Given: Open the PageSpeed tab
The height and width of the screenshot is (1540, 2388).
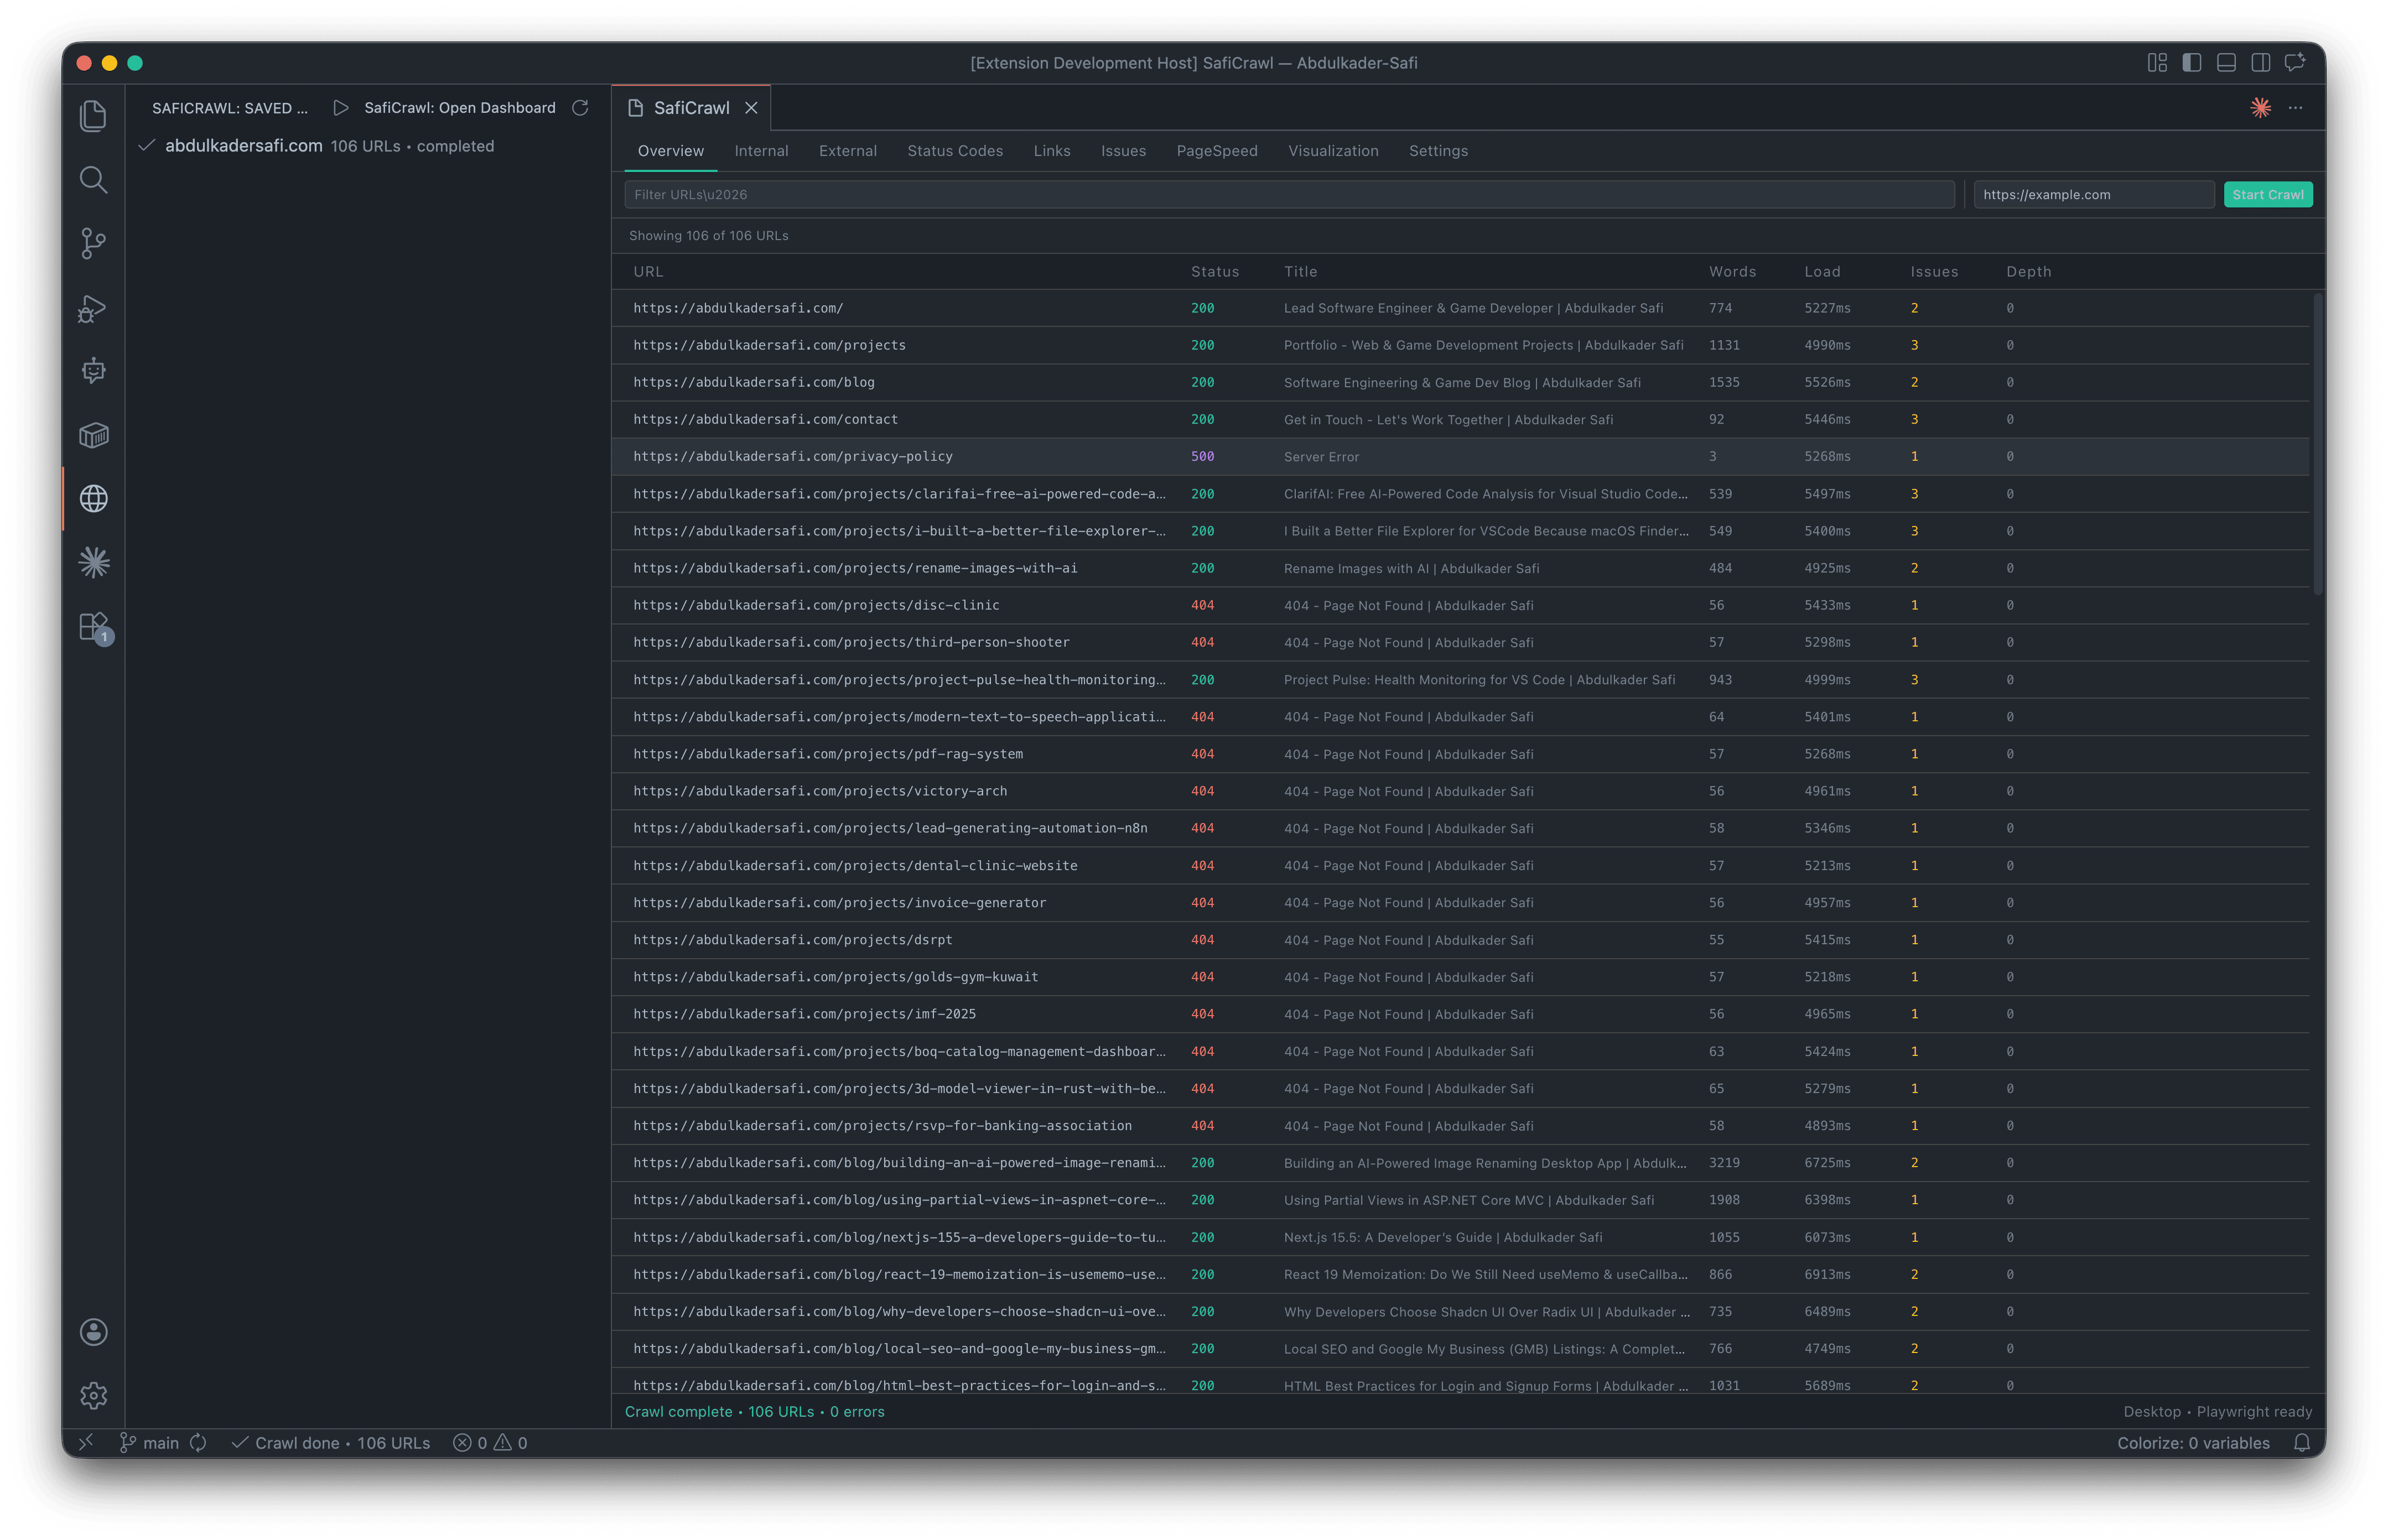Looking at the screenshot, I should click(x=1217, y=151).
